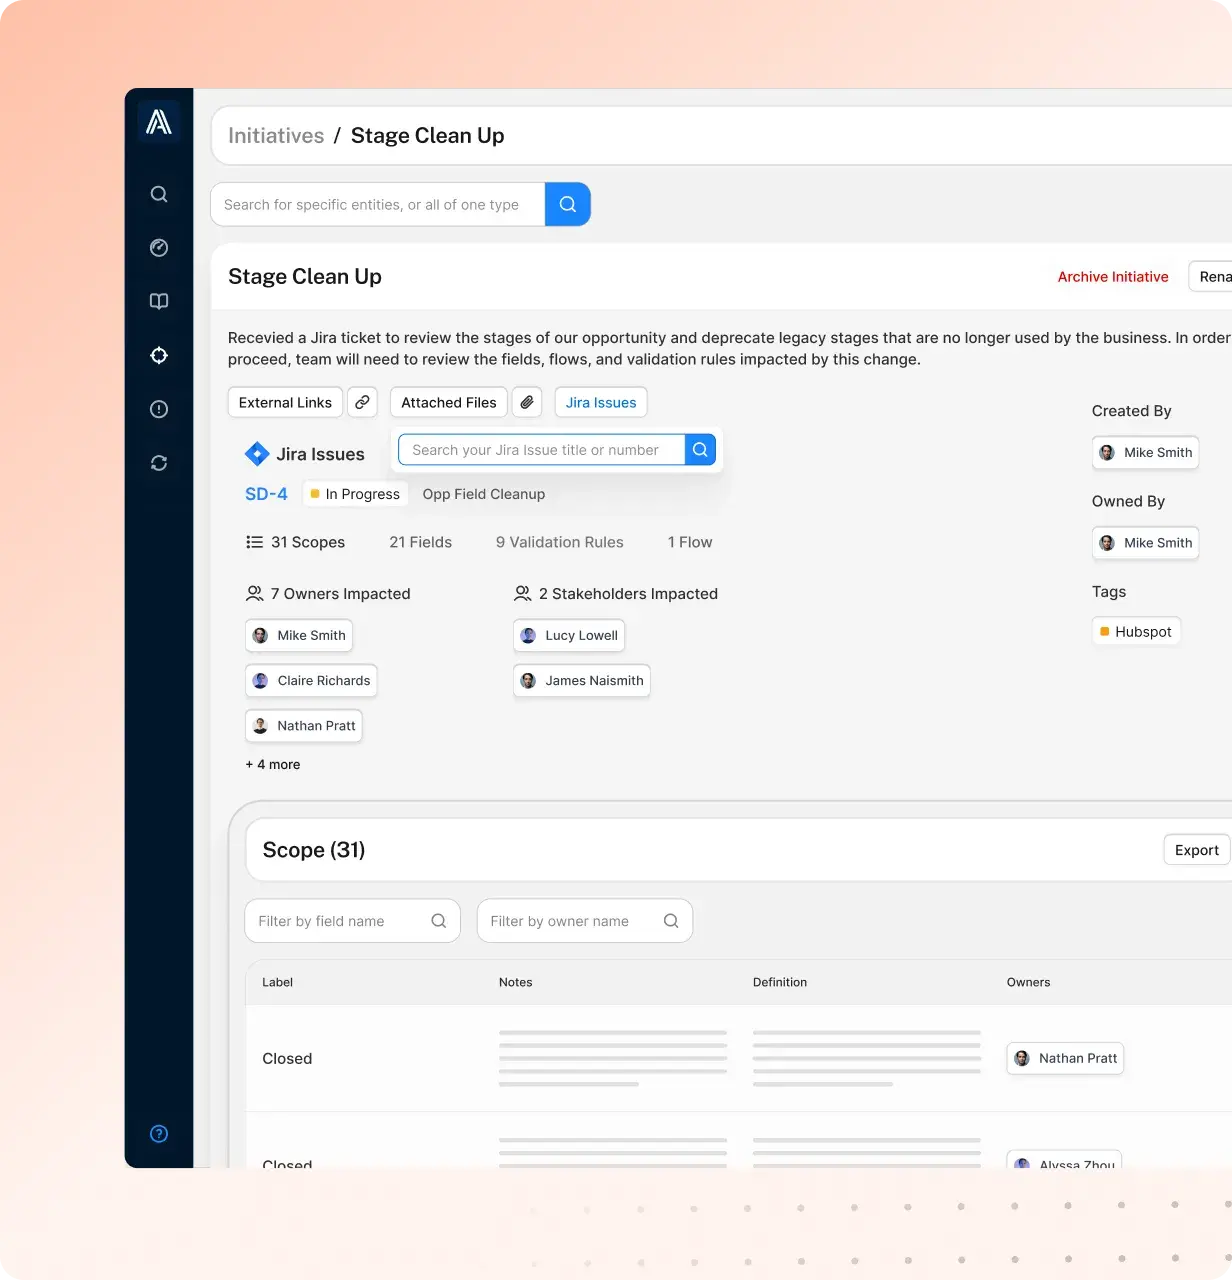Click the Jira diamond logo icon
Viewport: 1232px width, 1280px height.
pyautogui.click(x=257, y=454)
